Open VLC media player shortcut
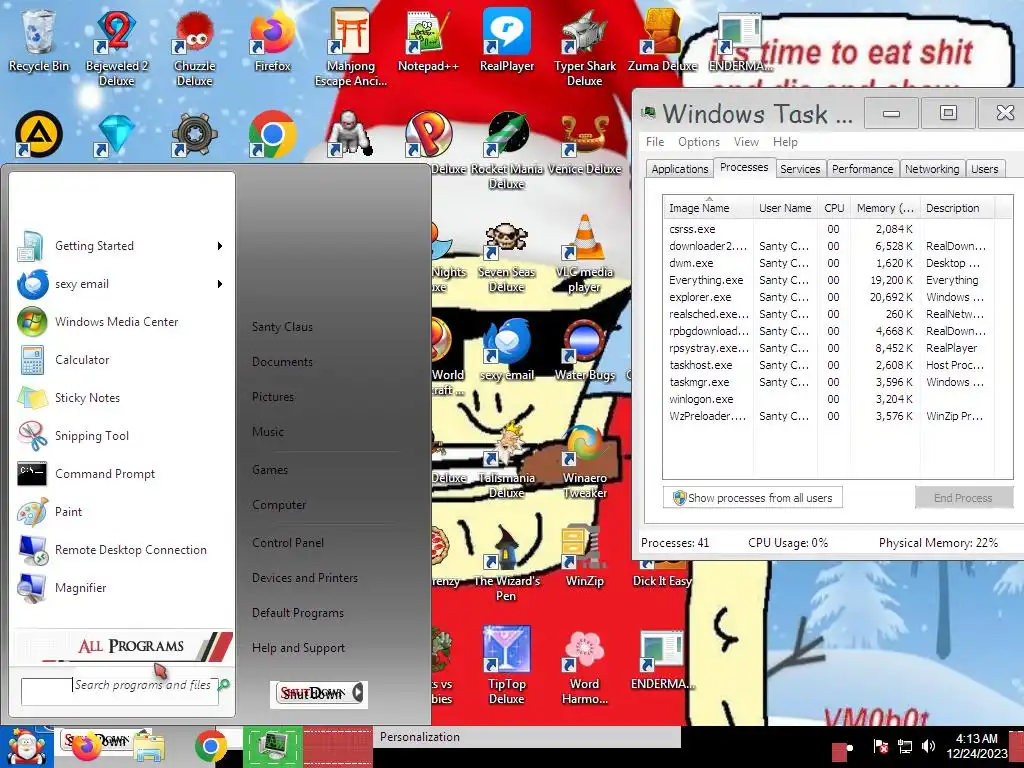This screenshot has height=768, width=1024. [584, 256]
